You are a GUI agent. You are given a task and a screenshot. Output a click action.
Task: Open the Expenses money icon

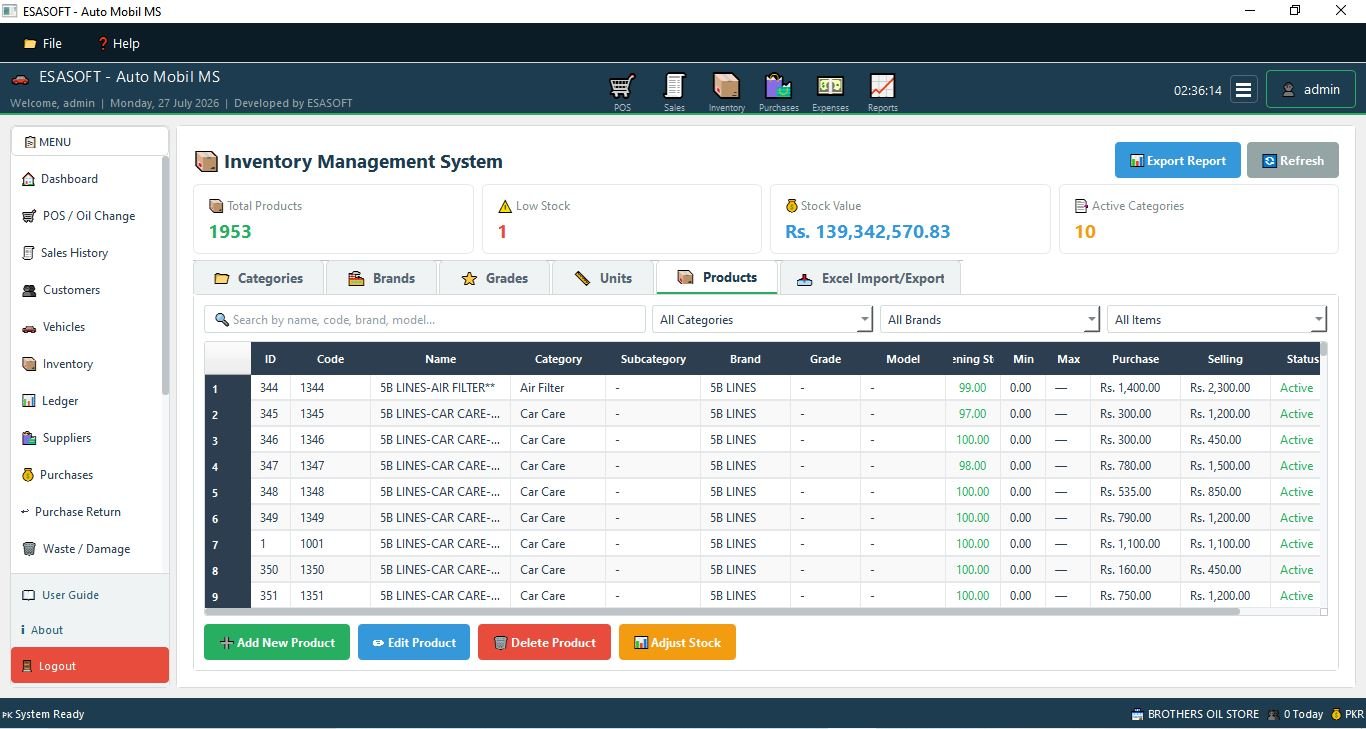[x=830, y=91]
